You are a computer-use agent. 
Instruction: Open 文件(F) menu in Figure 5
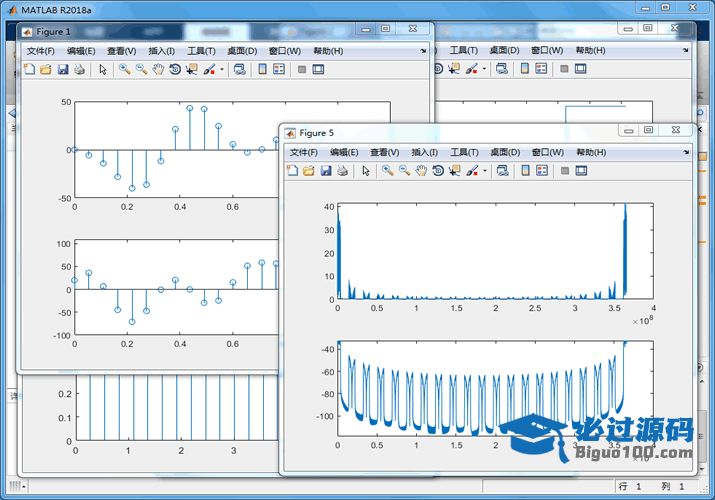(304, 151)
